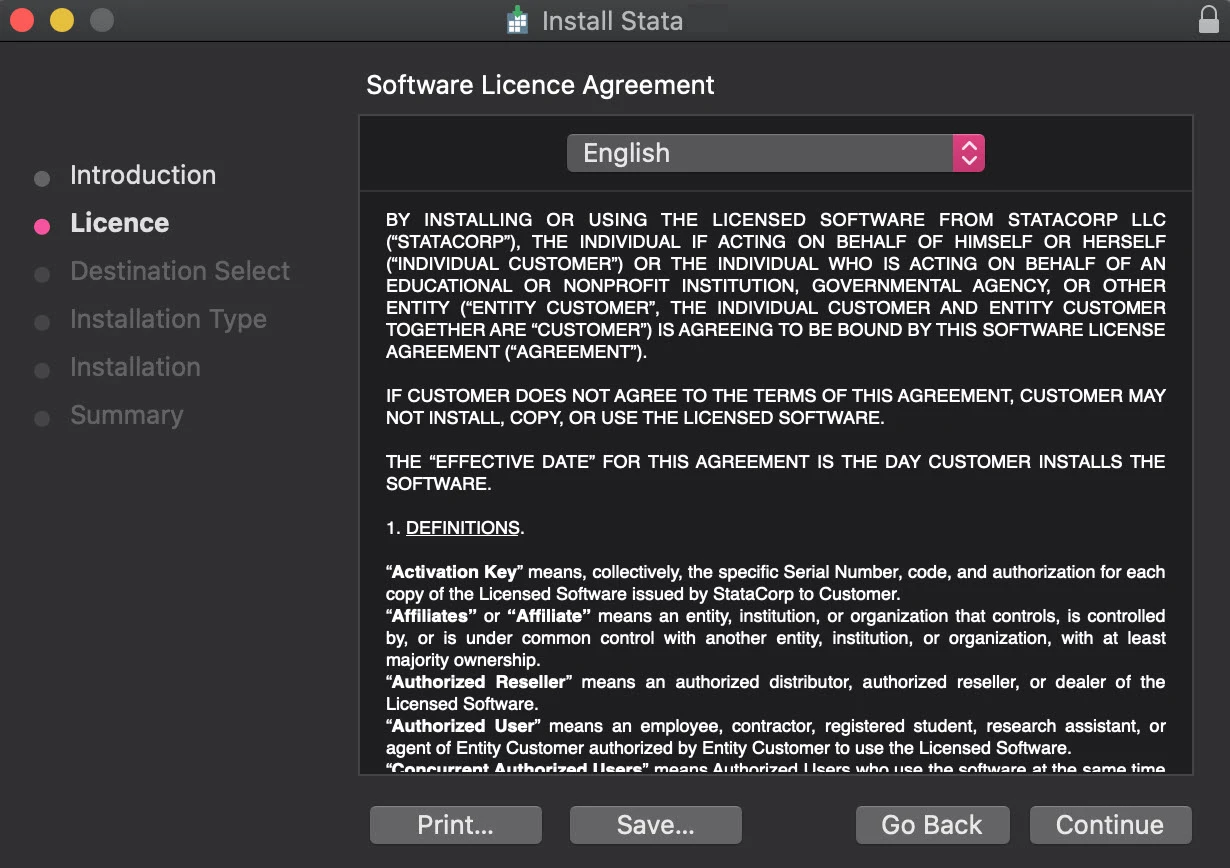Image resolution: width=1230 pixels, height=868 pixels.
Task: Open the English language dropdown
Action: pos(760,153)
